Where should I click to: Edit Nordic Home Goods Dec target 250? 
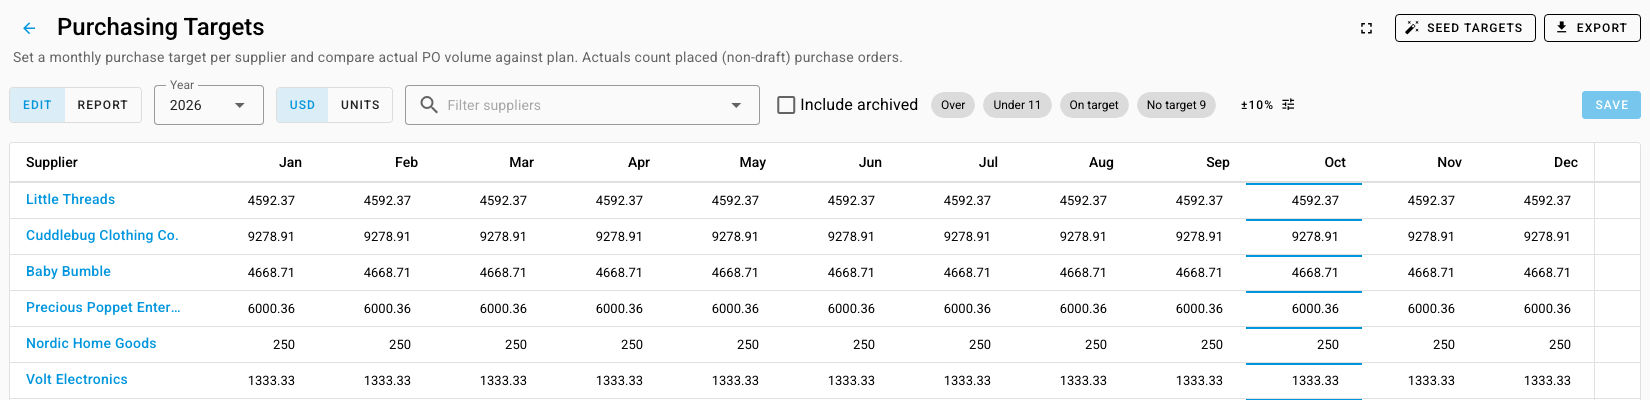pyautogui.click(x=1560, y=345)
